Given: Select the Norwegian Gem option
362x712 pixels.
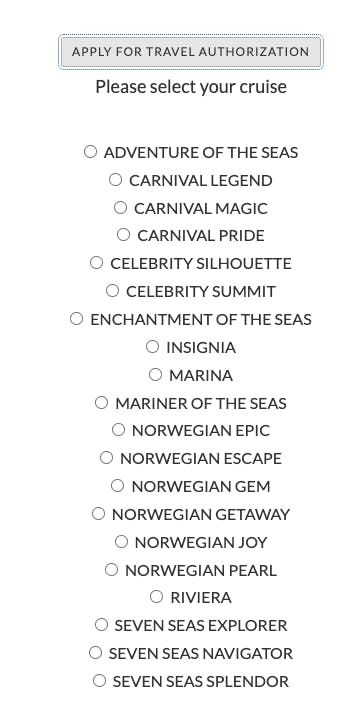Looking at the screenshot, I should pyautogui.click(x=118, y=486).
